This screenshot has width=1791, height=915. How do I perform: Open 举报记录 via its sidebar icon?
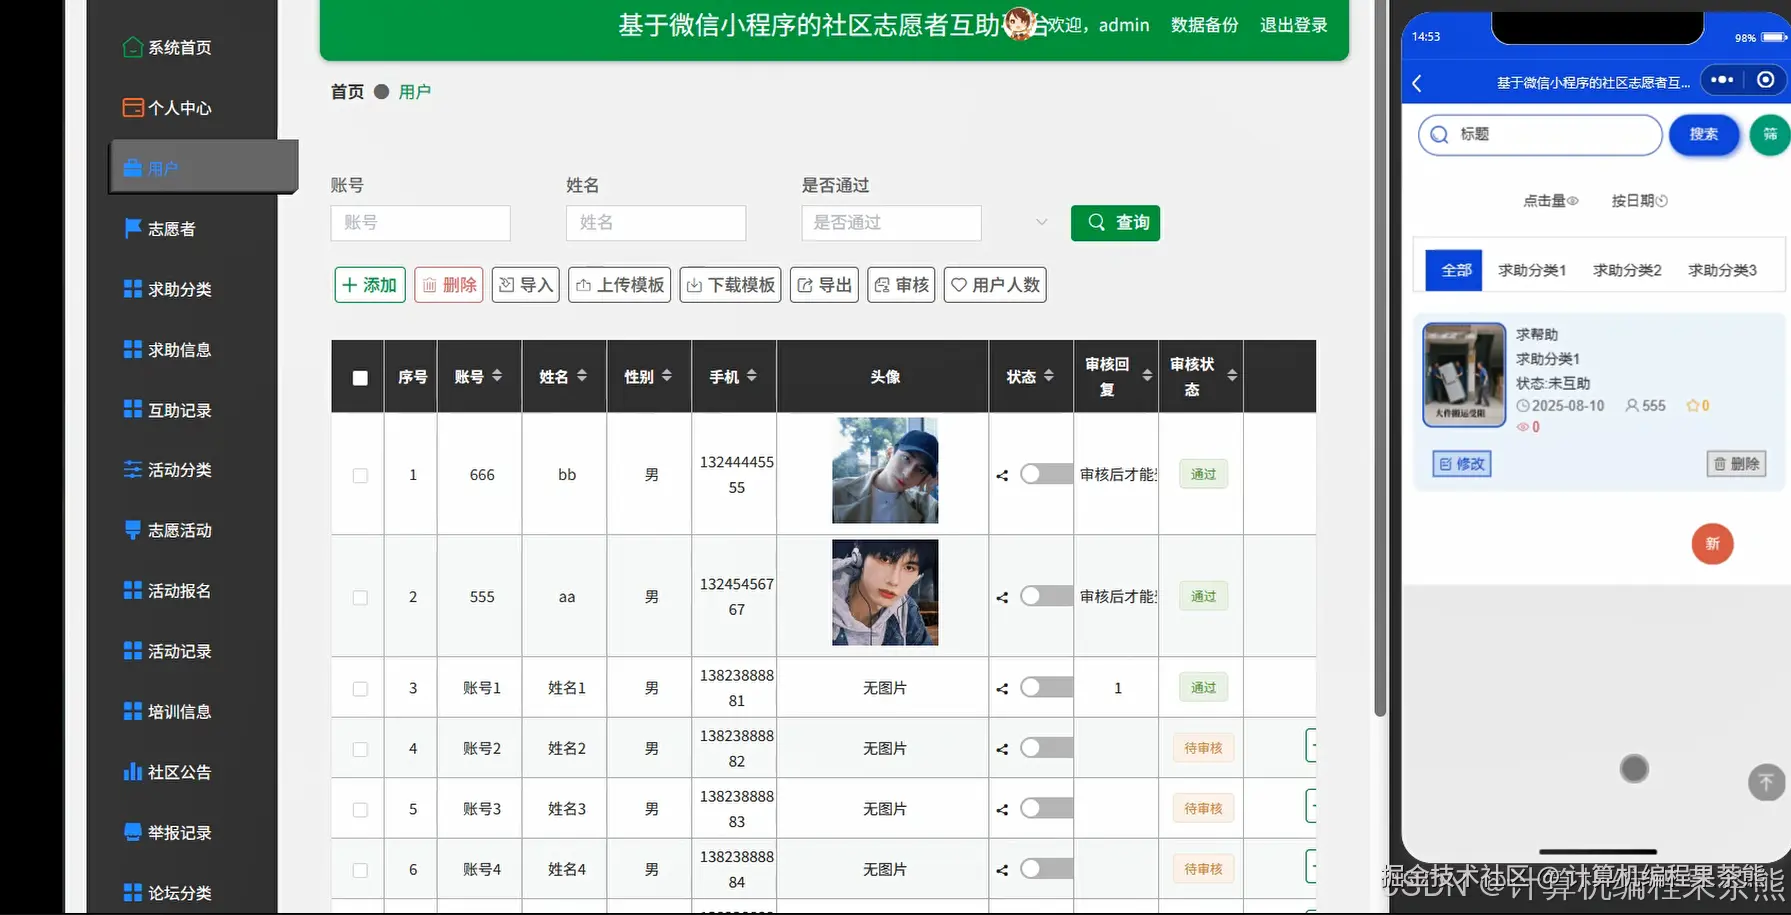click(x=133, y=831)
